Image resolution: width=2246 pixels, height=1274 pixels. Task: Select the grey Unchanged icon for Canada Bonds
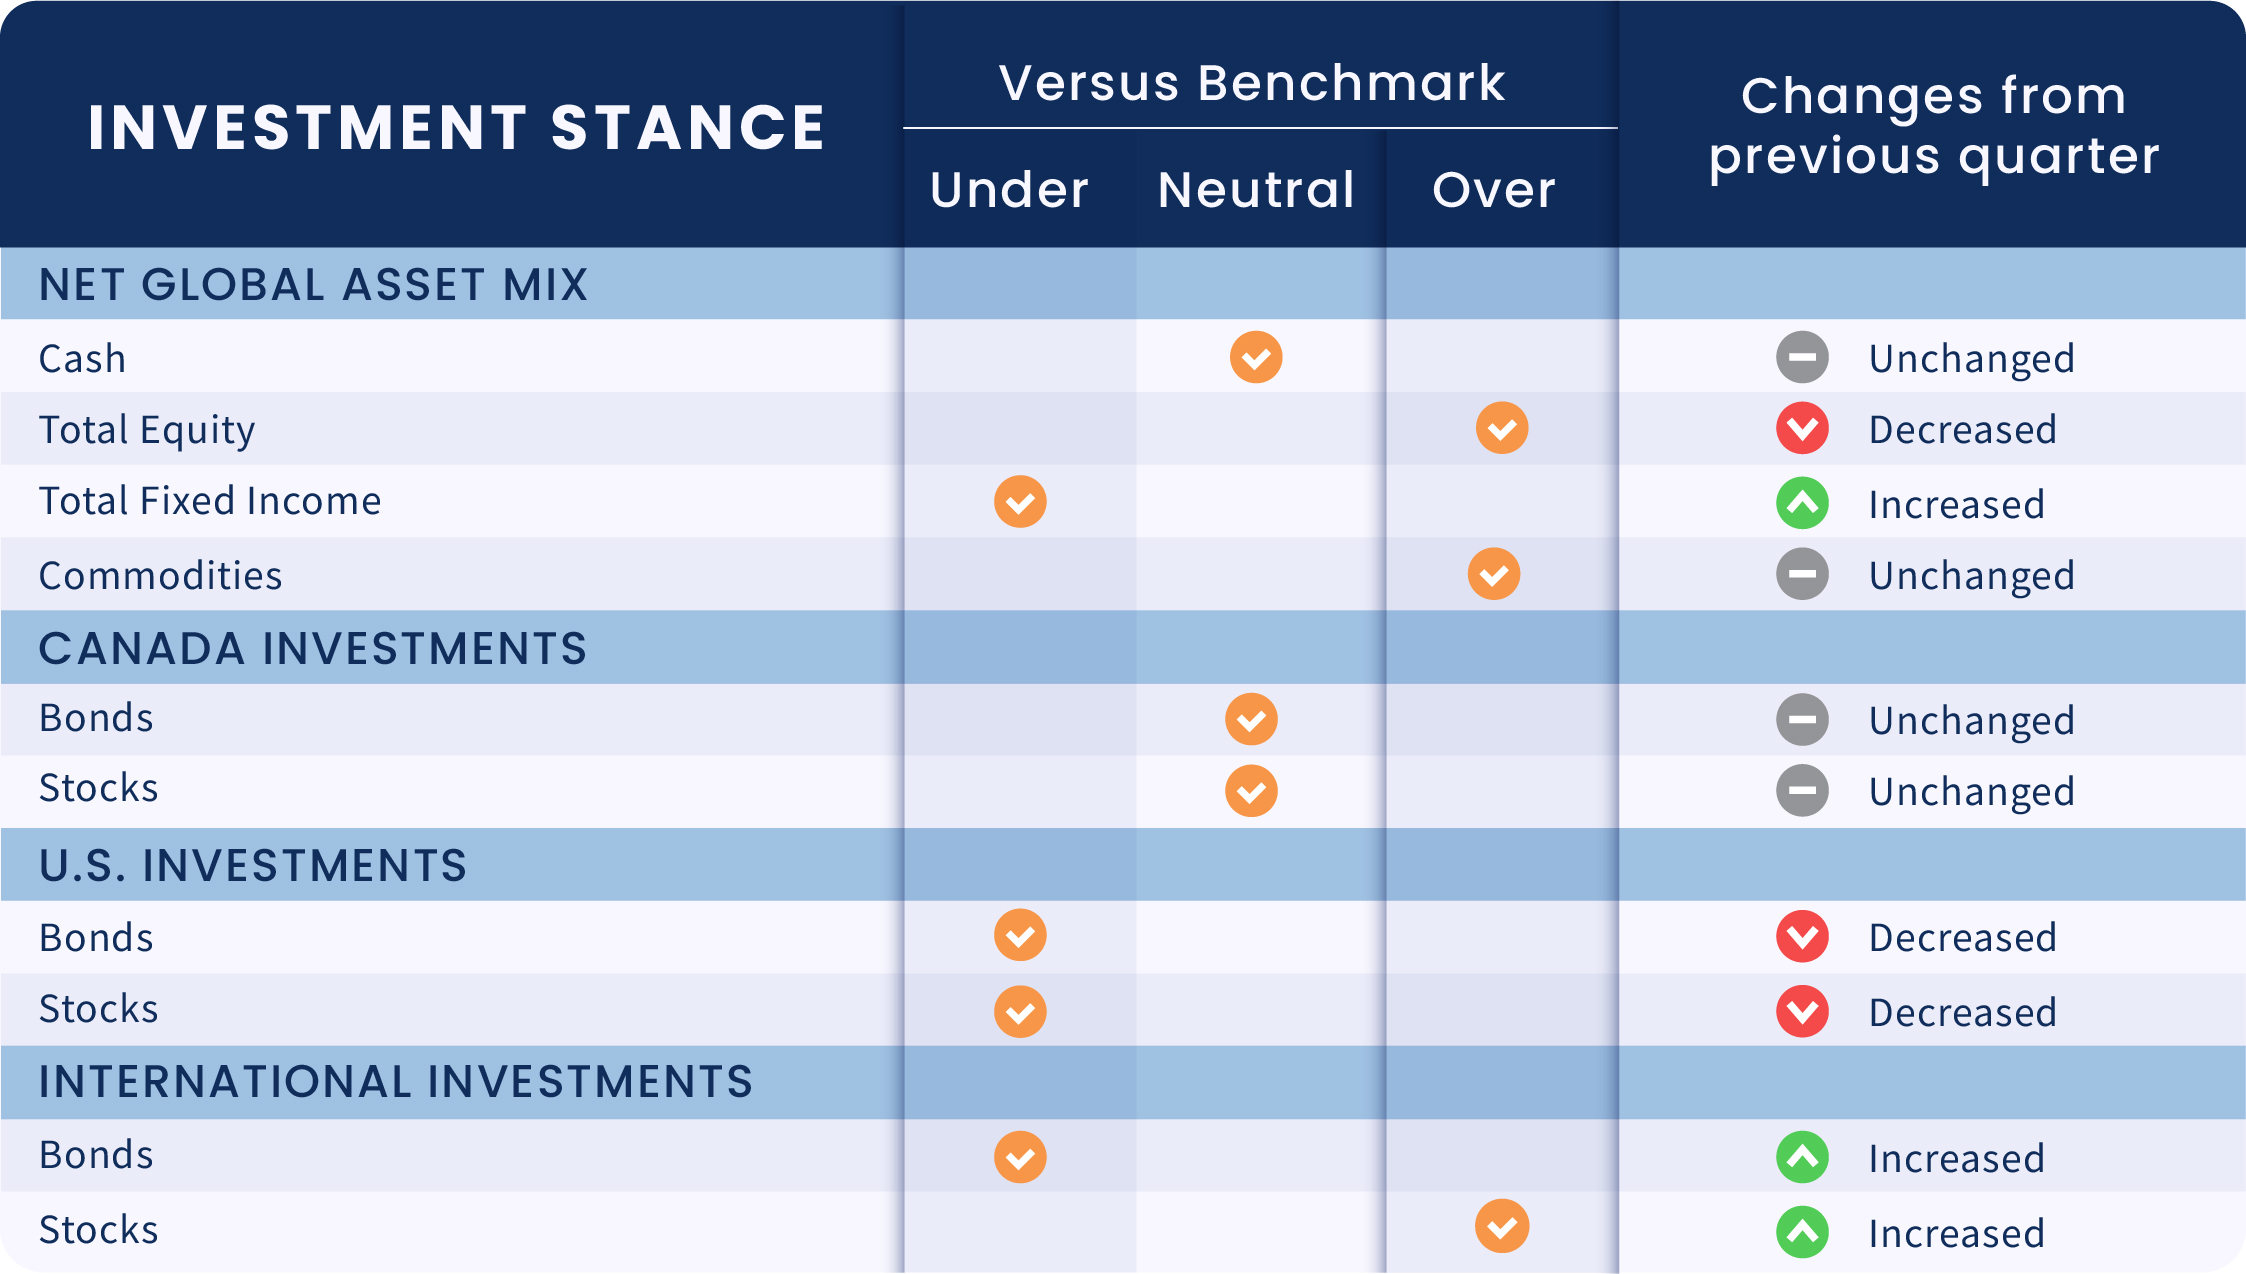click(1802, 720)
